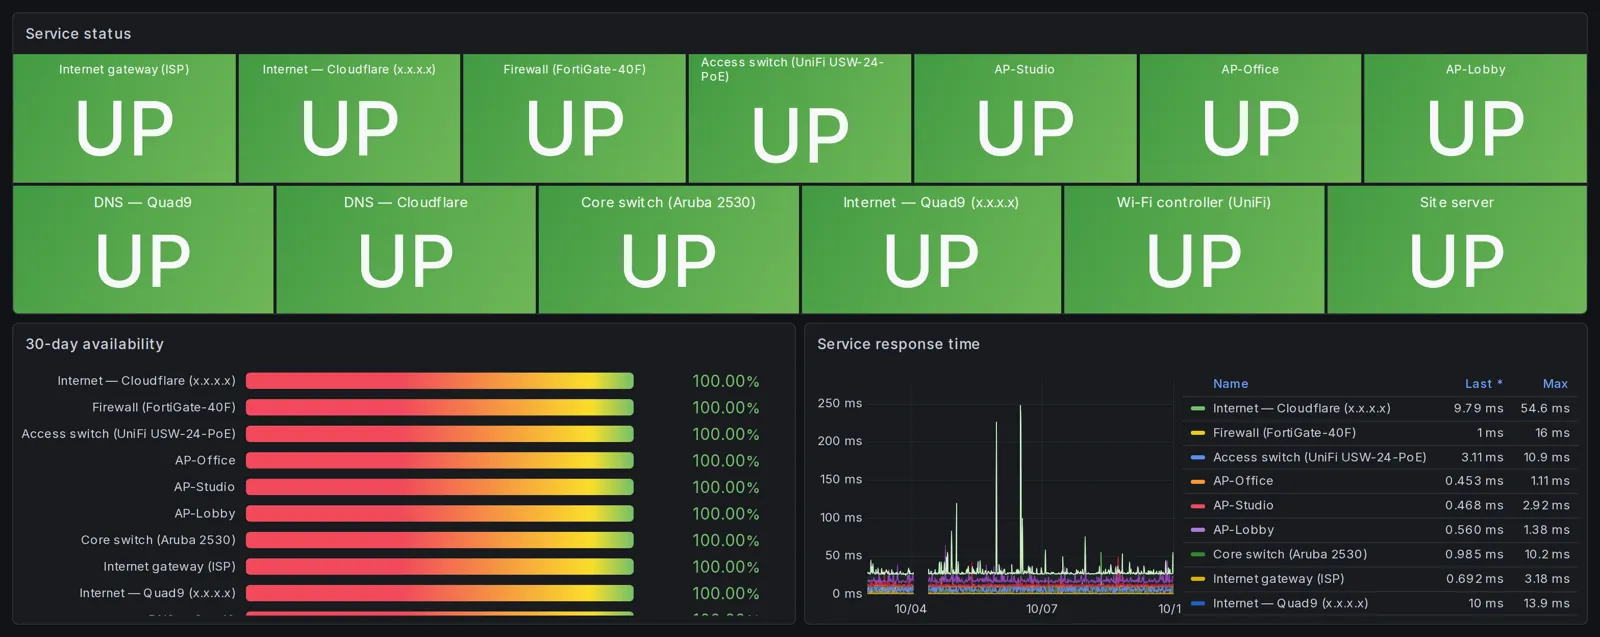Open color picker for Internet — Cloudflare legend swatch
Image resolution: width=1600 pixels, height=637 pixels.
click(1197, 408)
